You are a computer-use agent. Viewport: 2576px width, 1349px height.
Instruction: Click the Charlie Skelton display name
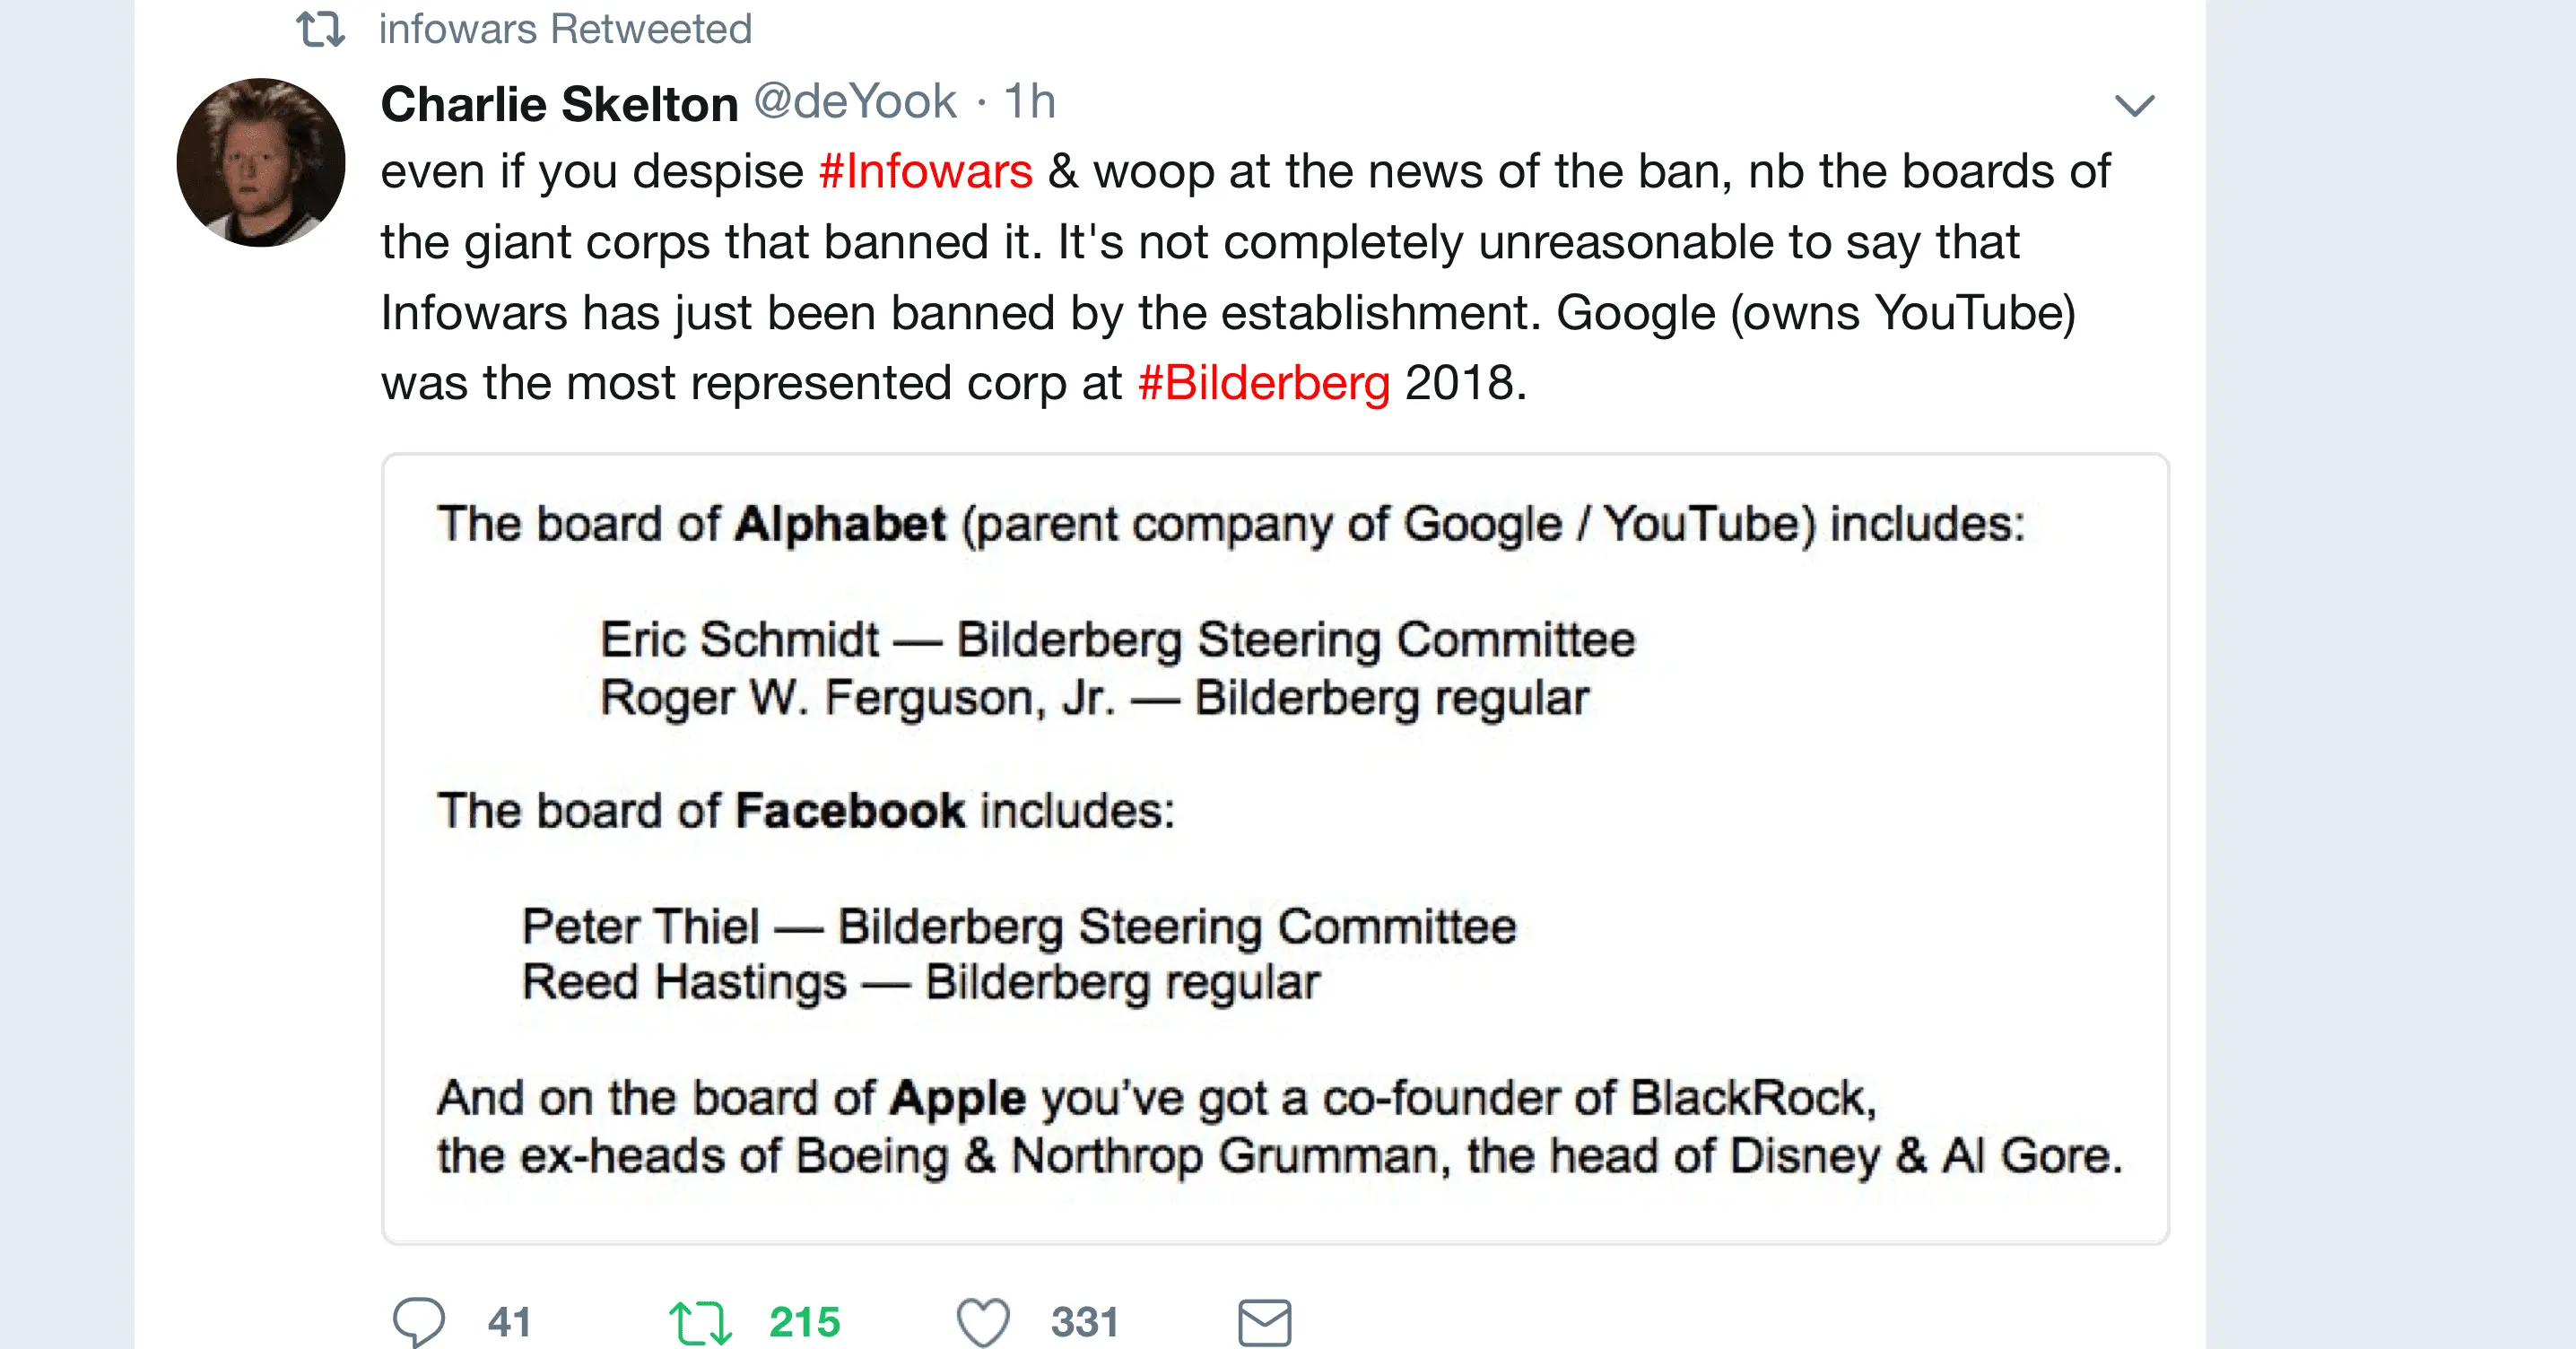pyautogui.click(x=559, y=104)
